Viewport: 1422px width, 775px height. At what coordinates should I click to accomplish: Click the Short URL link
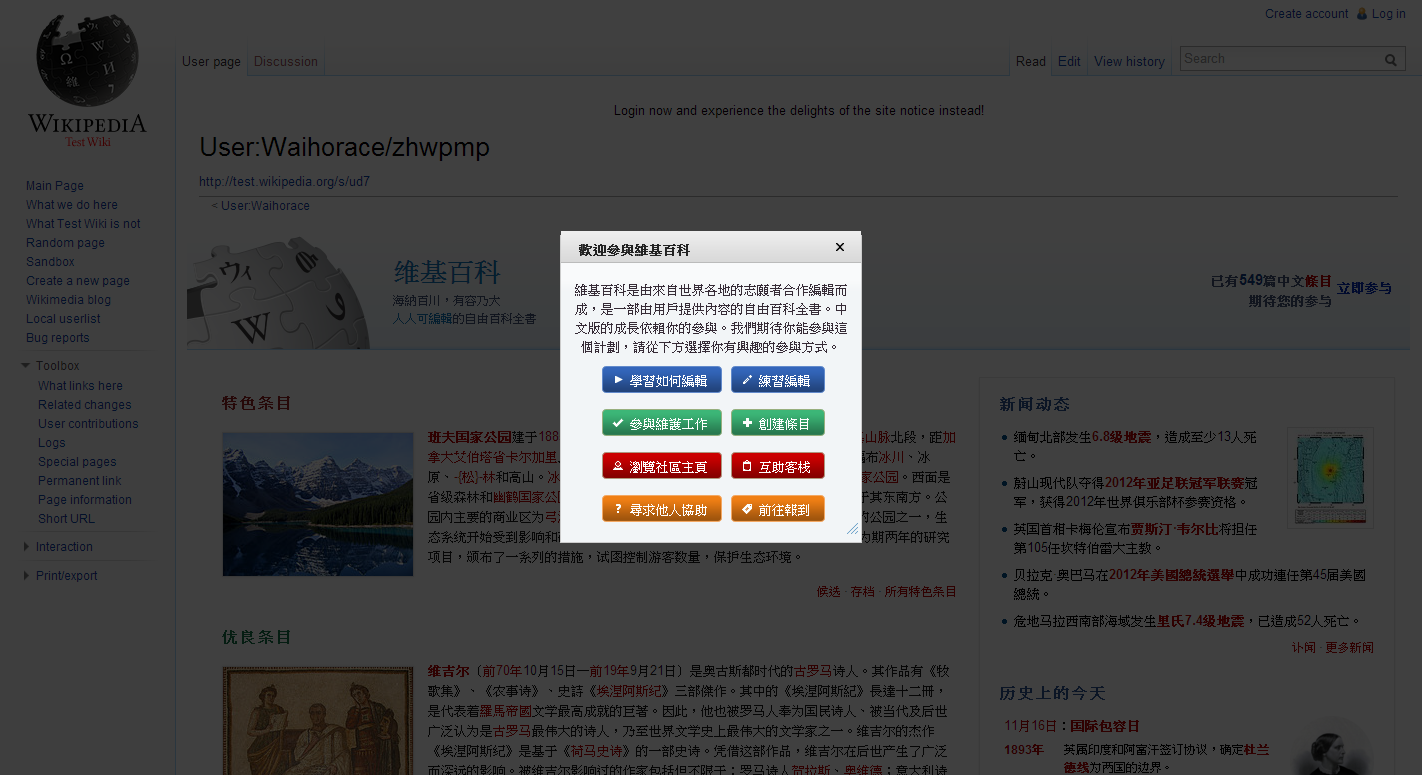click(x=66, y=519)
